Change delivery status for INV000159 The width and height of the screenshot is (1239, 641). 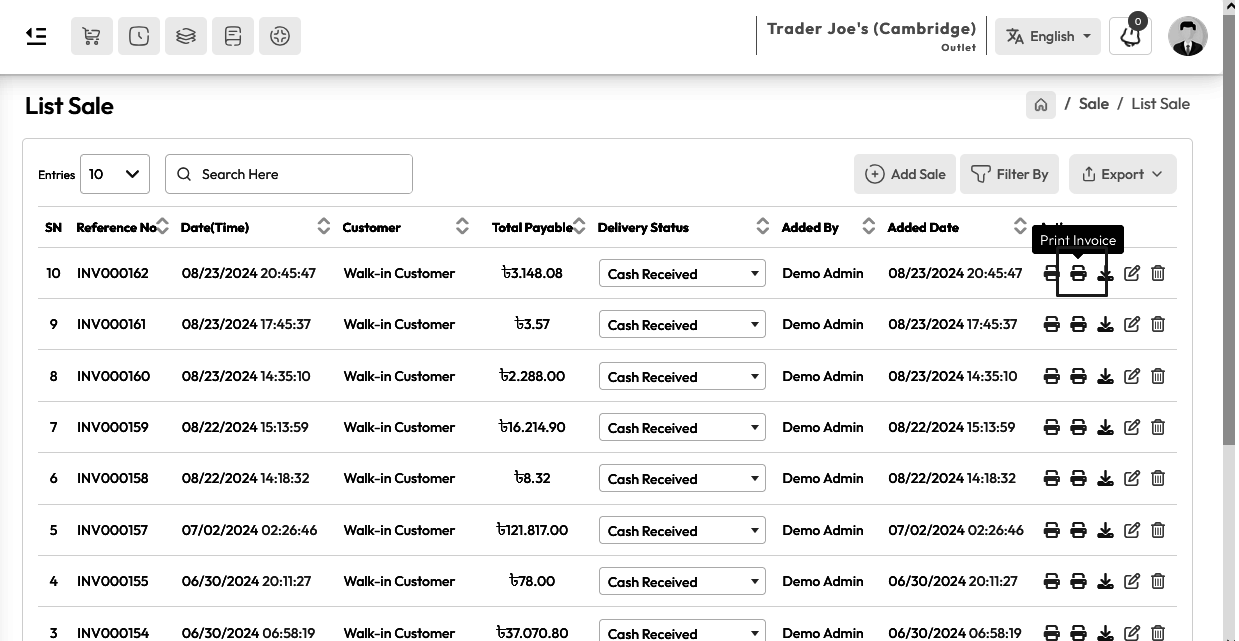682,427
